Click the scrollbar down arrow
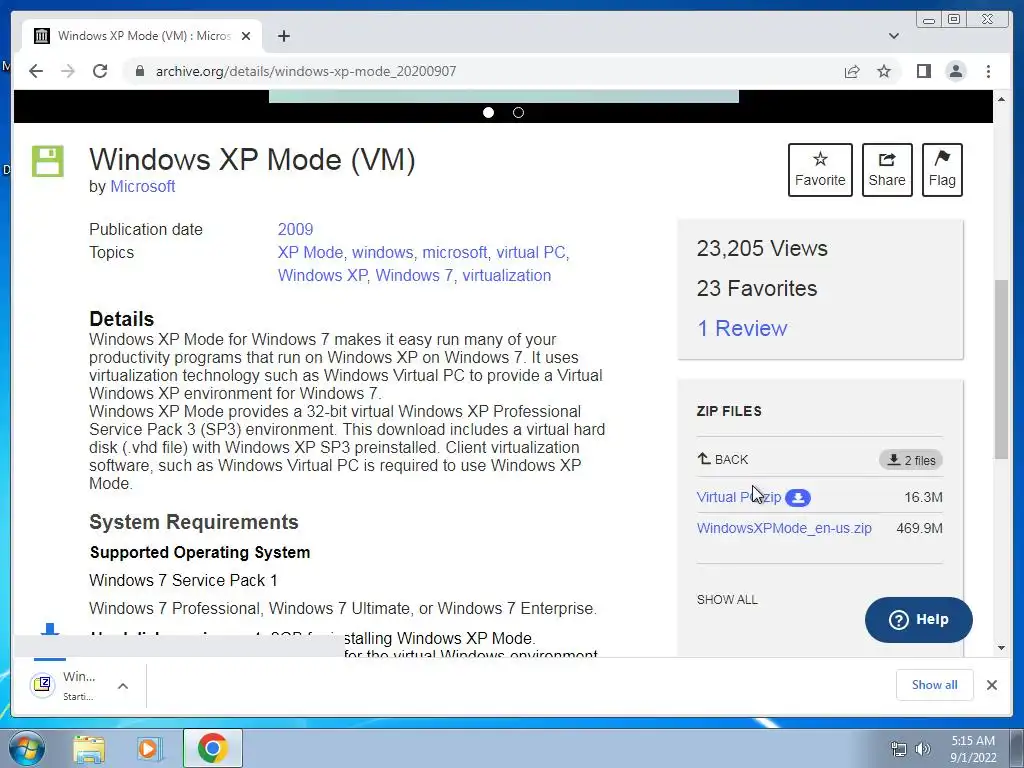This screenshot has height=768, width=1024. point(1001,648)
